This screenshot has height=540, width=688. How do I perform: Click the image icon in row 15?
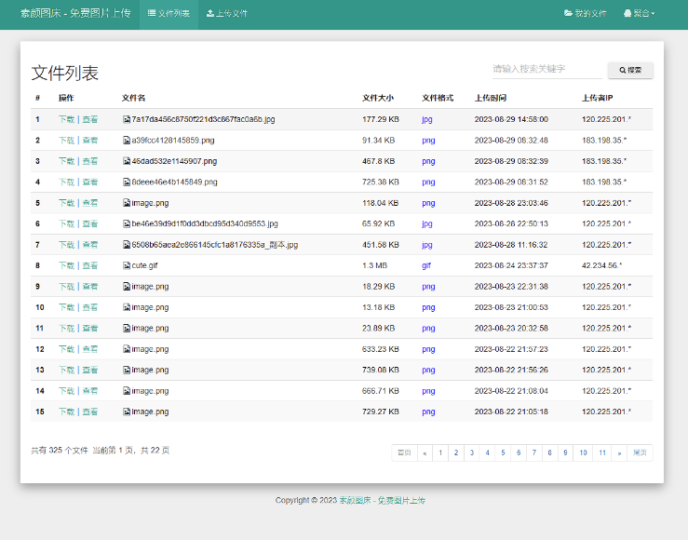pos(126,412)
